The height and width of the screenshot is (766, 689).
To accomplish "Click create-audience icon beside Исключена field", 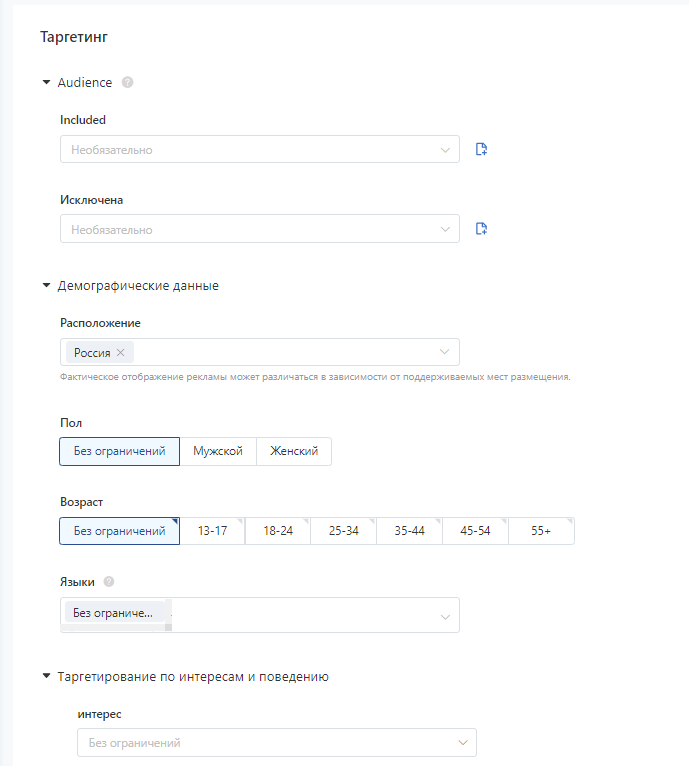I will (481, 229).
